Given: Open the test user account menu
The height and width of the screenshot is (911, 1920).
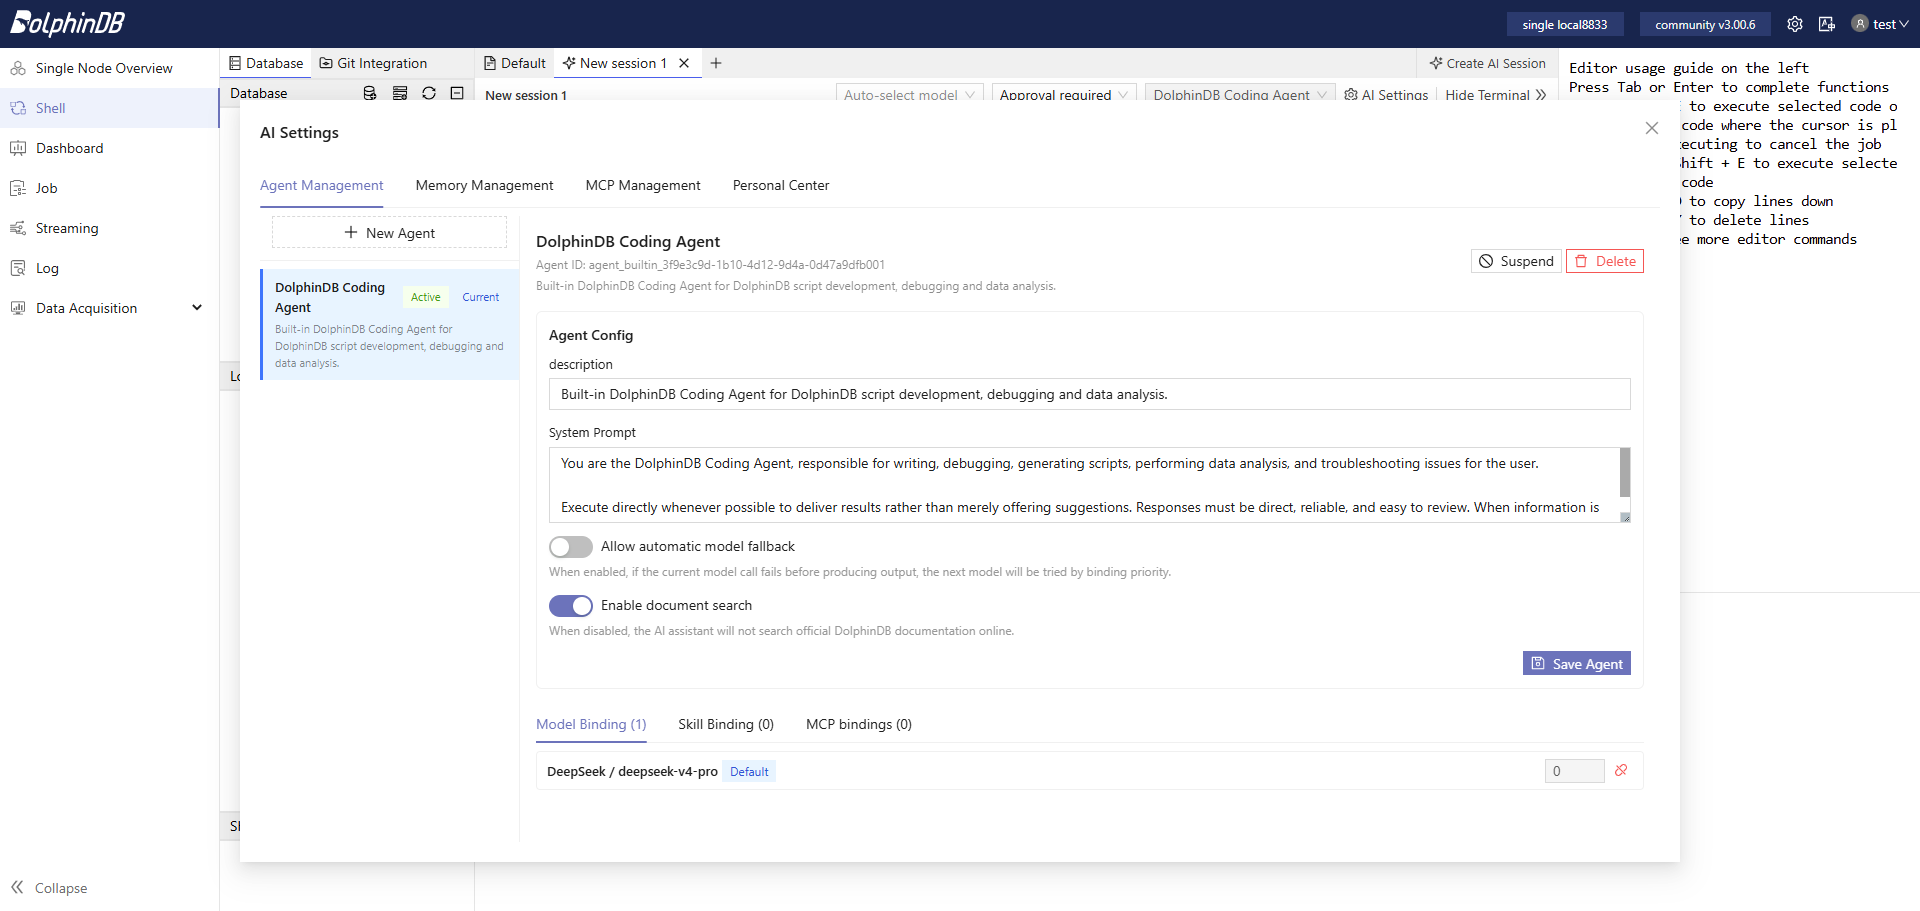Looking at the screenshot, I should pyautogui.click(x=1880, y=24).
